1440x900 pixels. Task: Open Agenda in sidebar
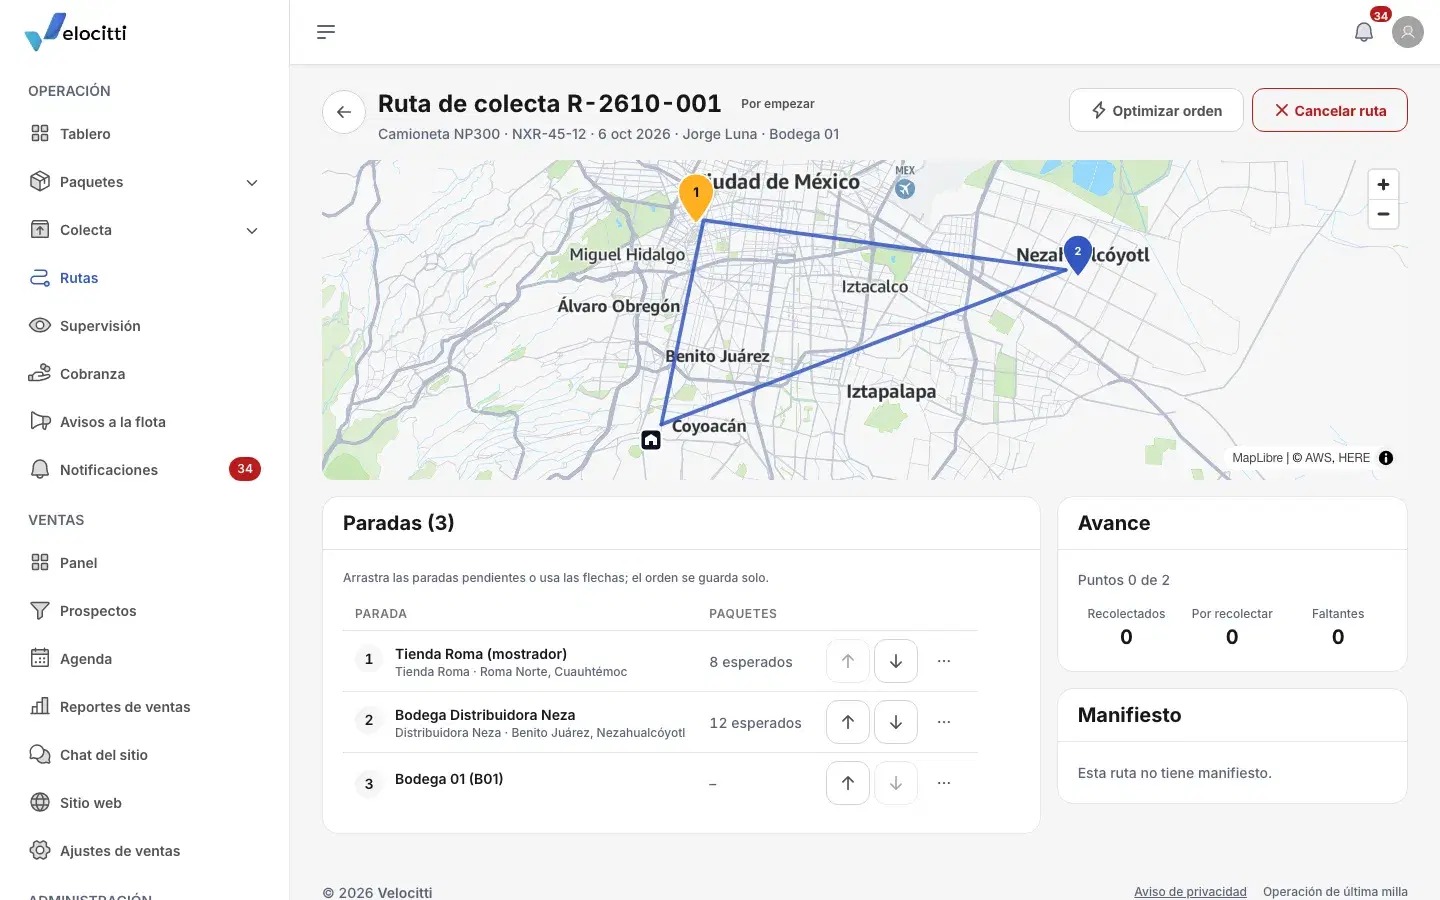click(145, 659)
